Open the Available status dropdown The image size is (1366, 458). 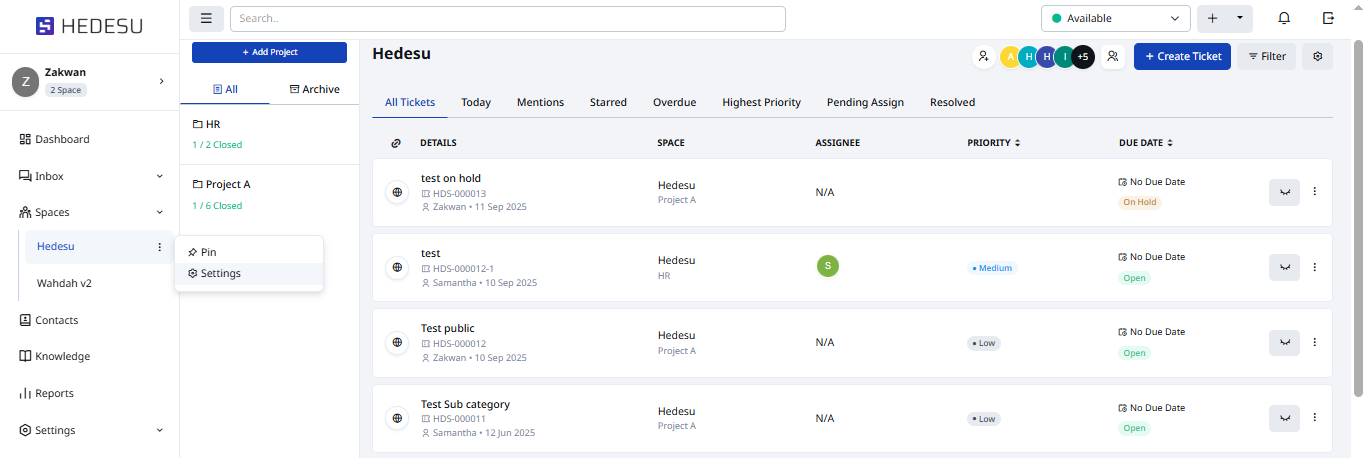coord(1115,18)
